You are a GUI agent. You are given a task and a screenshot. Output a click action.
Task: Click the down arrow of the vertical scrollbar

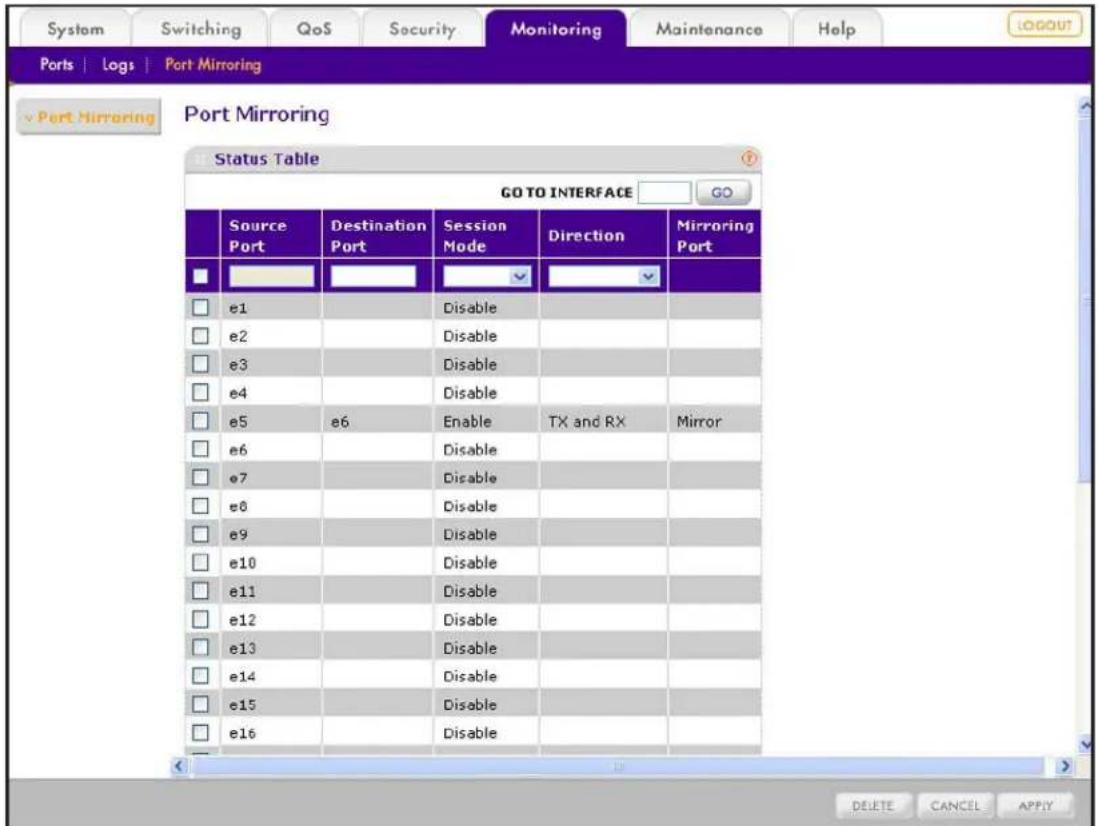click(x=1085, y=744)
